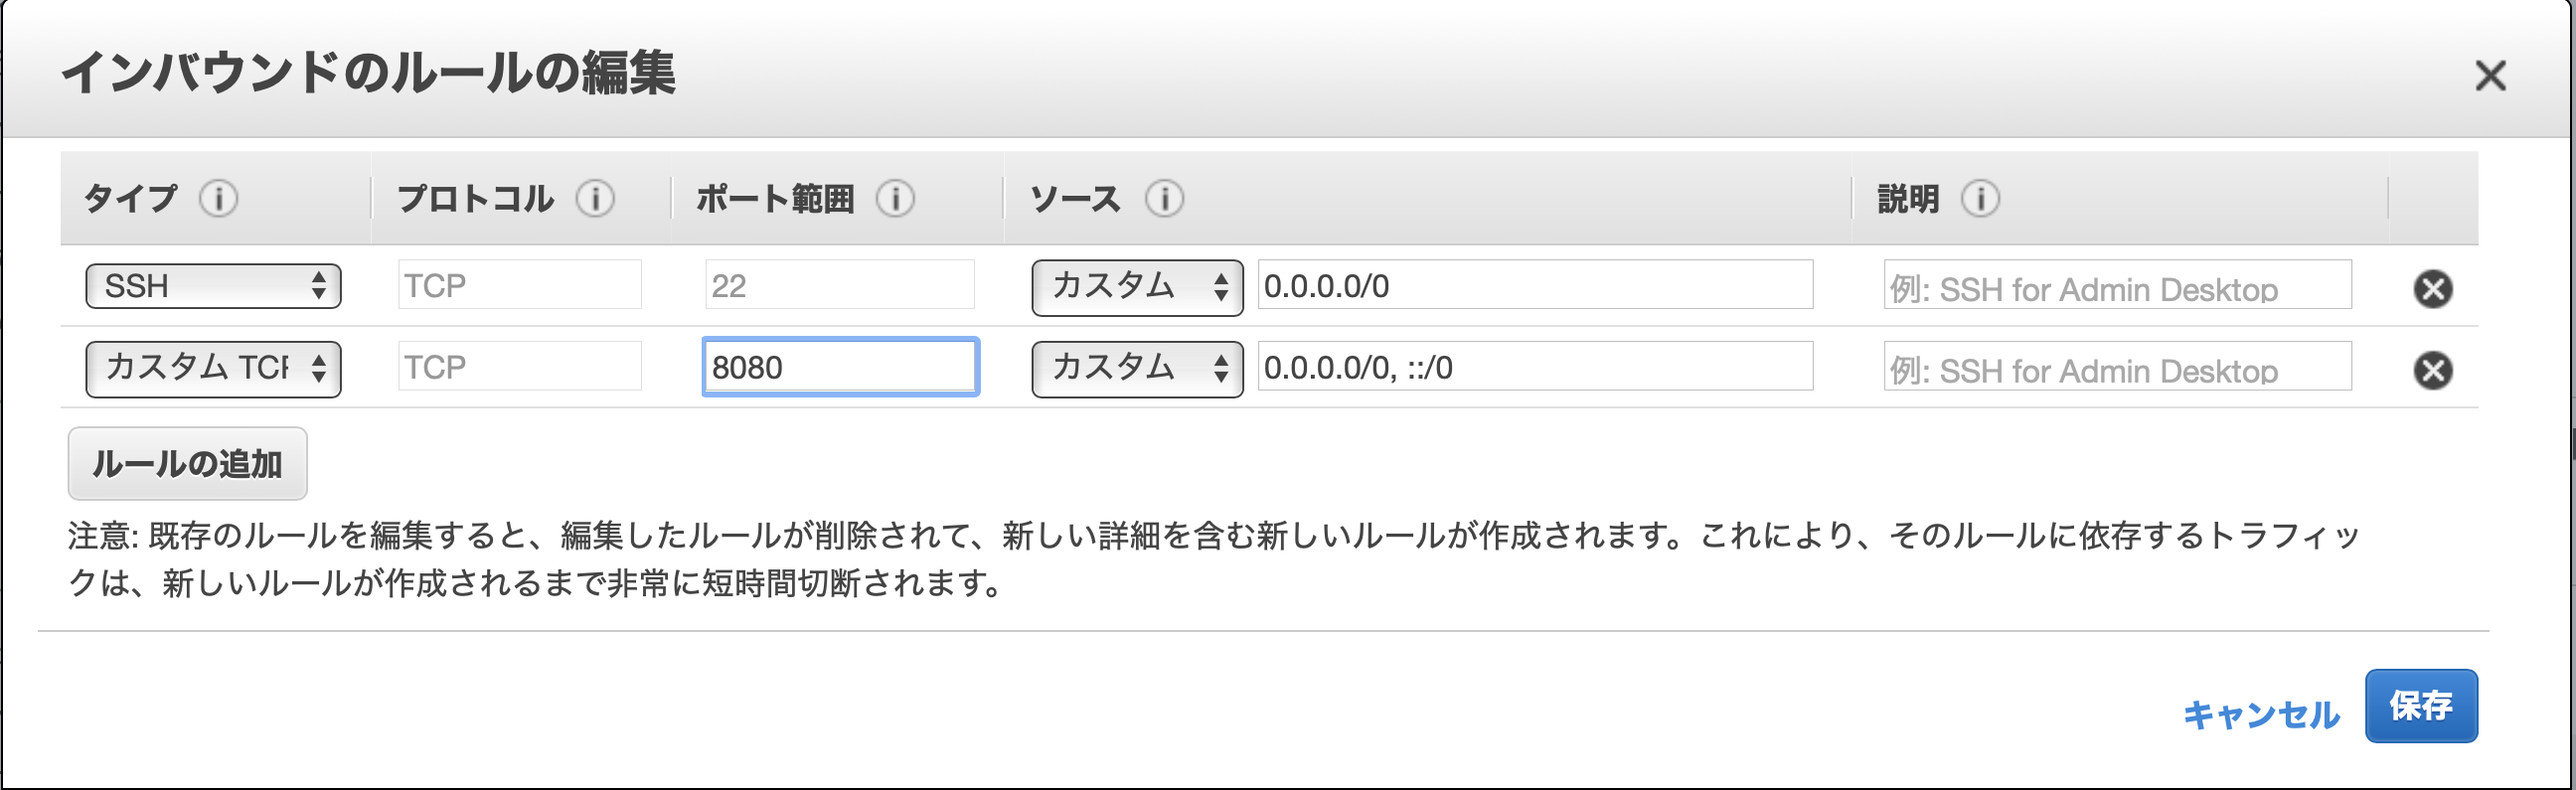Click the ルールの追加 button

pyautogui.click(x=187, y=463)
